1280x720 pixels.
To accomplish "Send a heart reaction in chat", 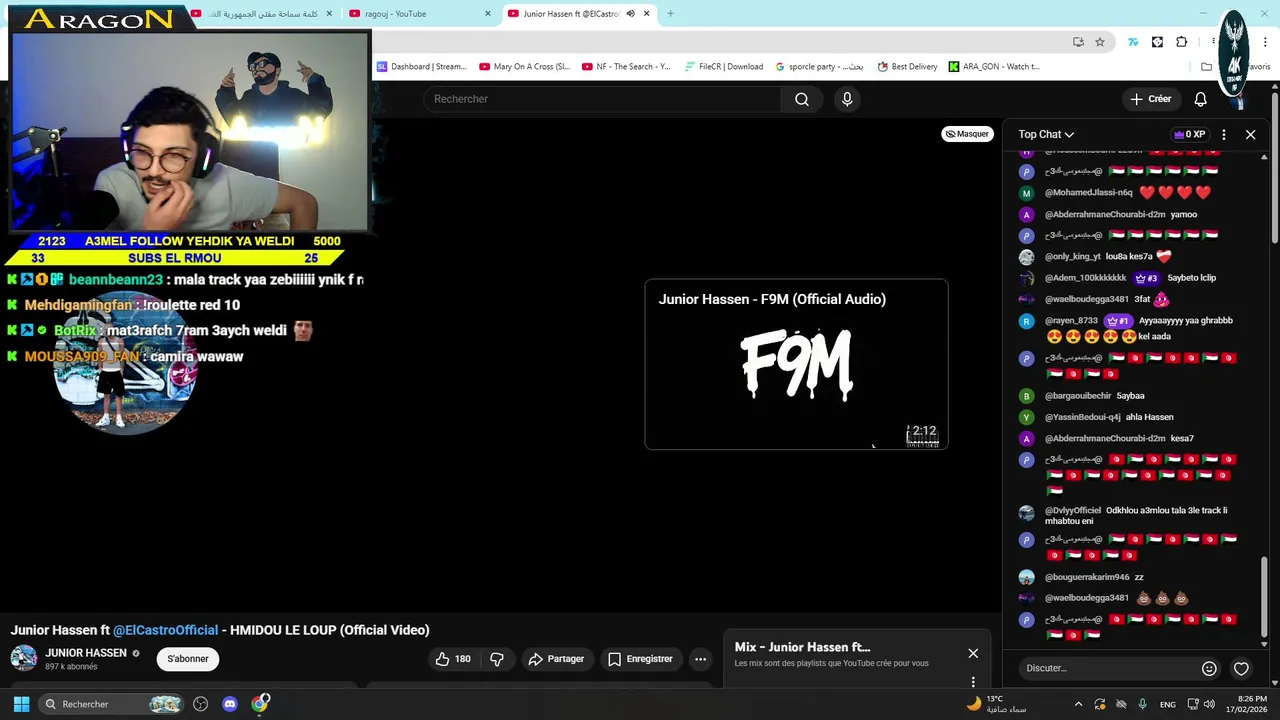I will pos(1241,668).
